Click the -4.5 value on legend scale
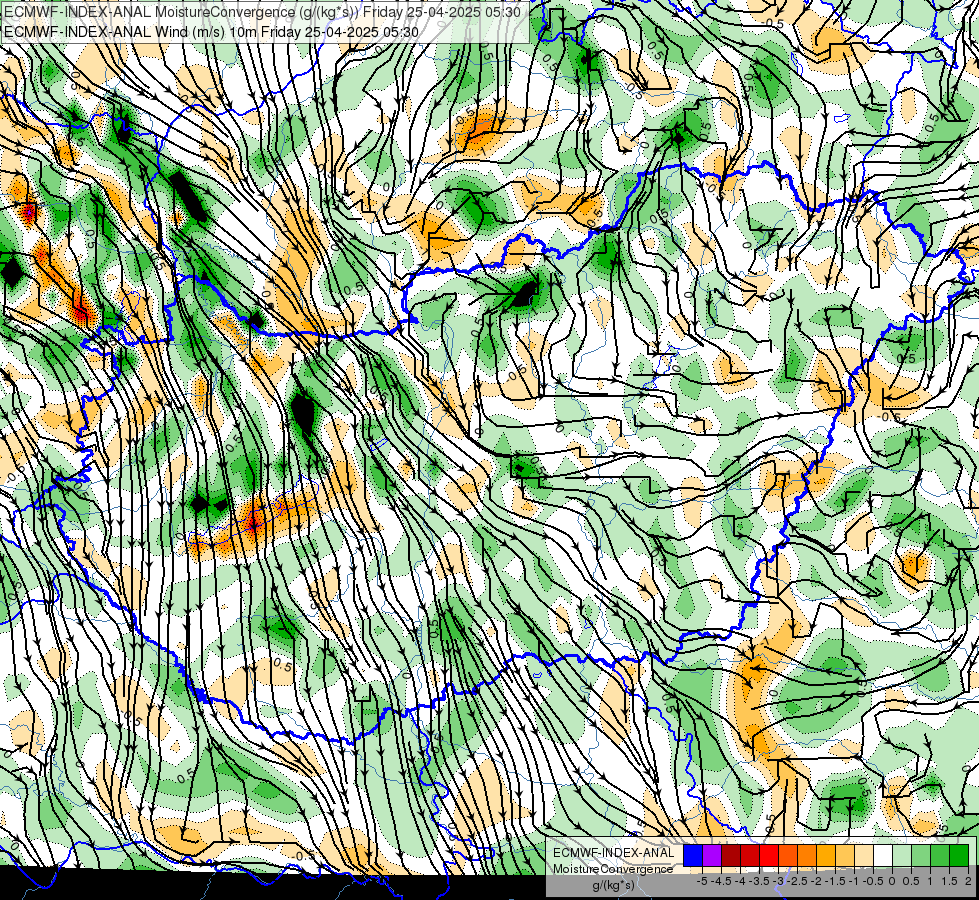This screenshot has width=979, height=900. point(721,881)
